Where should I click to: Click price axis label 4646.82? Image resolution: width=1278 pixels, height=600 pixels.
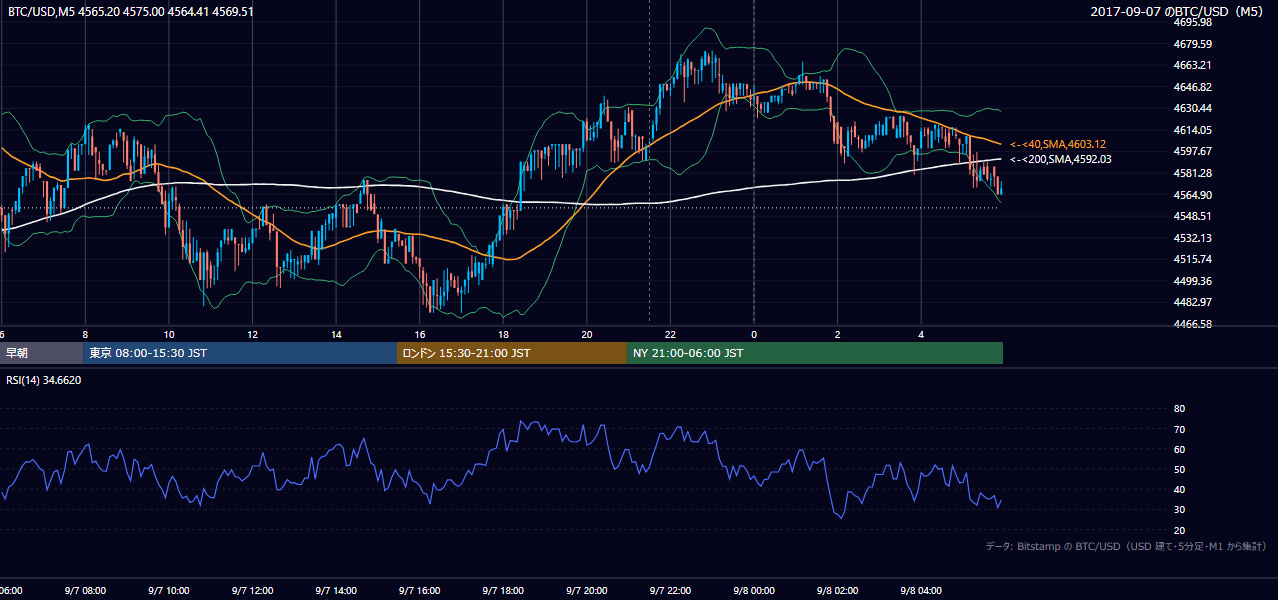[x=1192, y=87]
